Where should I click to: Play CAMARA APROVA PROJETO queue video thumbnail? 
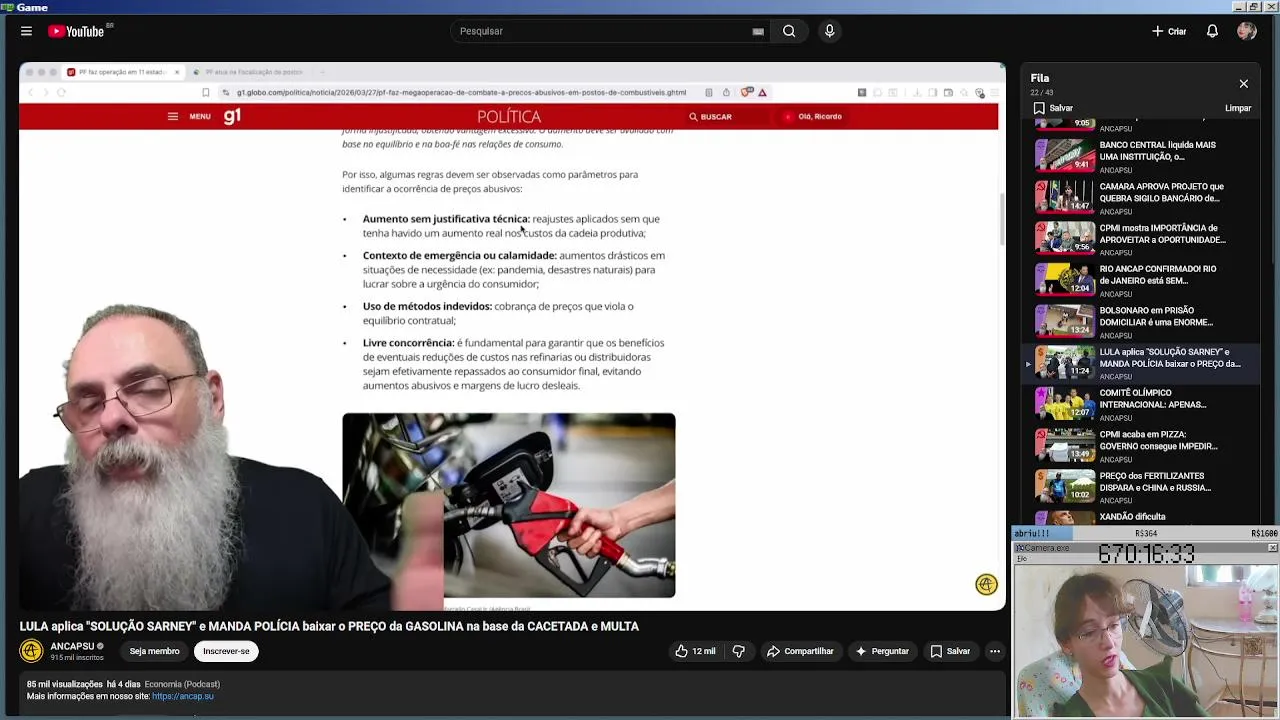click(1064, 196)
